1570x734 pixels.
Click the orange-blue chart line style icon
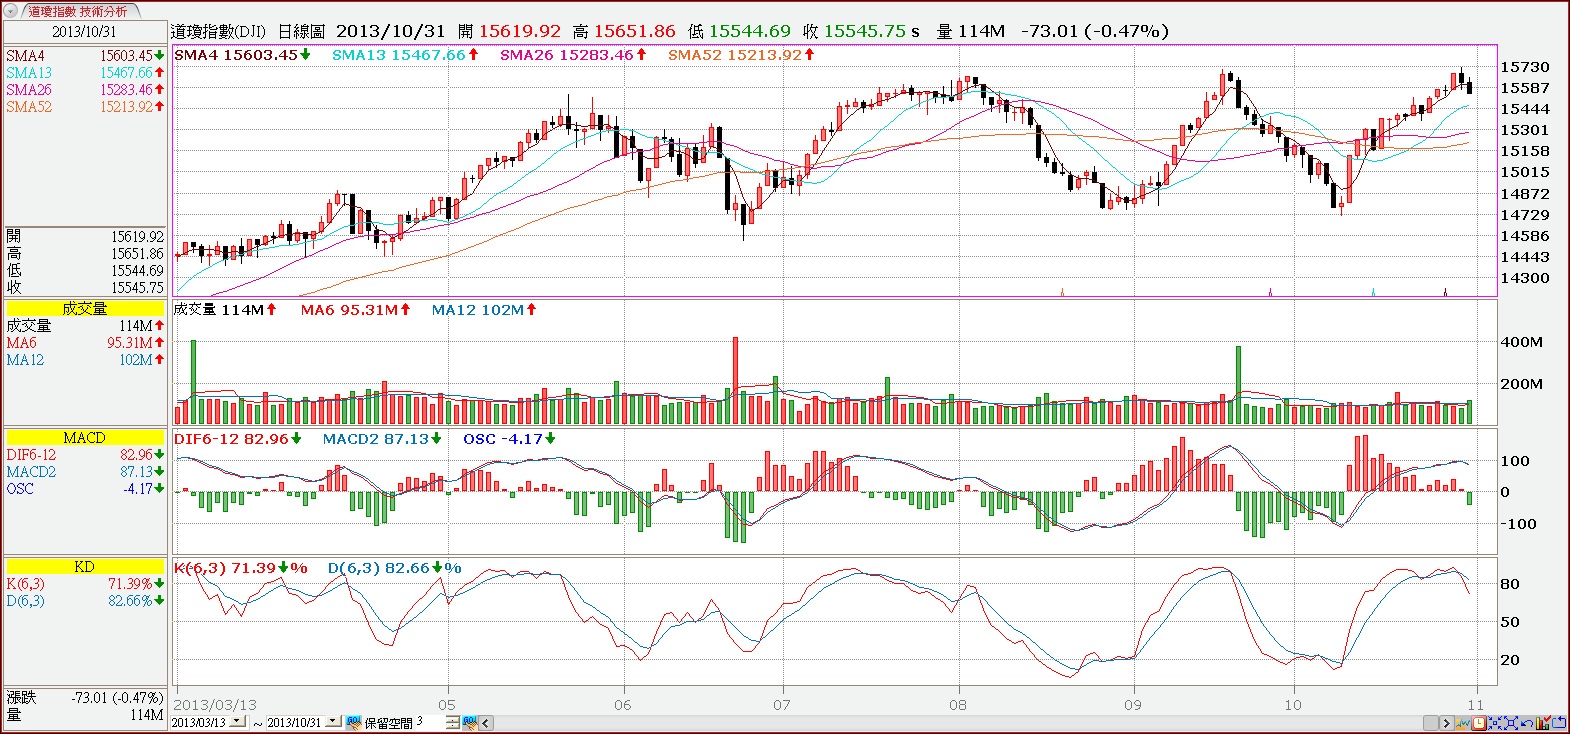(1462, 723)
